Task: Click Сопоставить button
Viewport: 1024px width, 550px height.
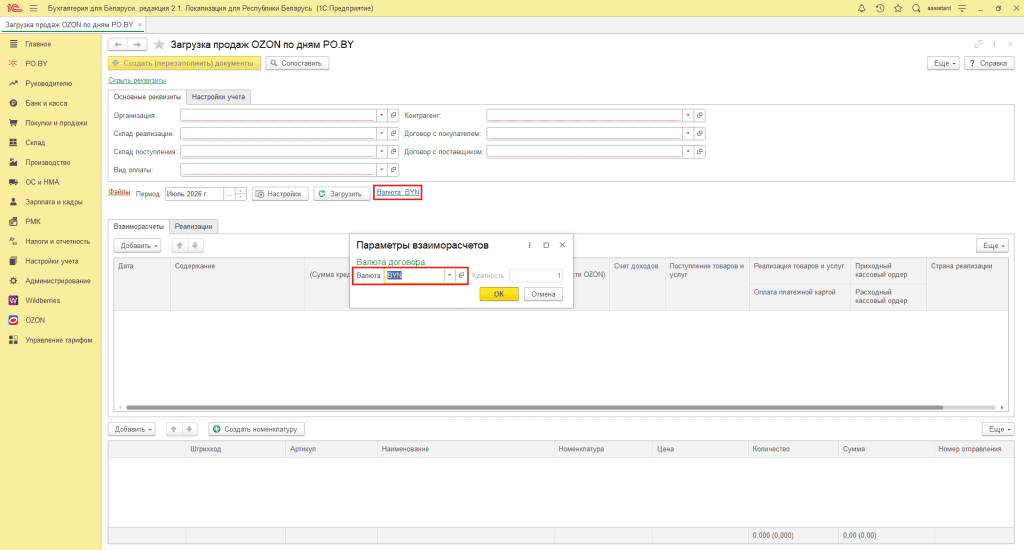Action: (x=297, y=63)
